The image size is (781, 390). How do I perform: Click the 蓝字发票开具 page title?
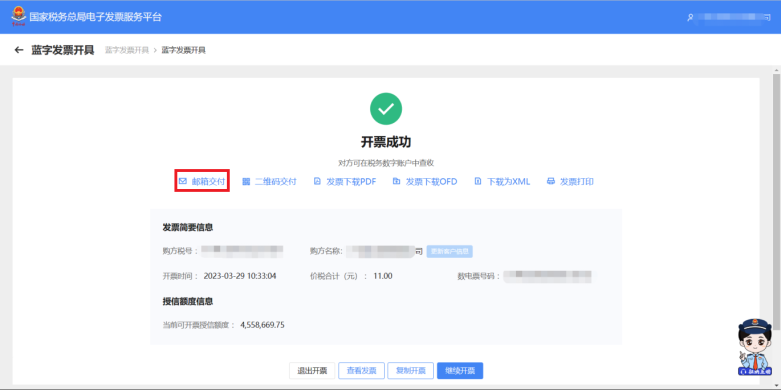coord(63,50)
